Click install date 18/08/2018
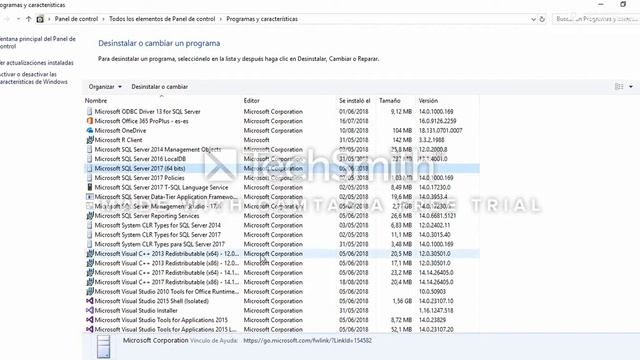The height and width of the screenshot is (360, 640). pos(353,282)
